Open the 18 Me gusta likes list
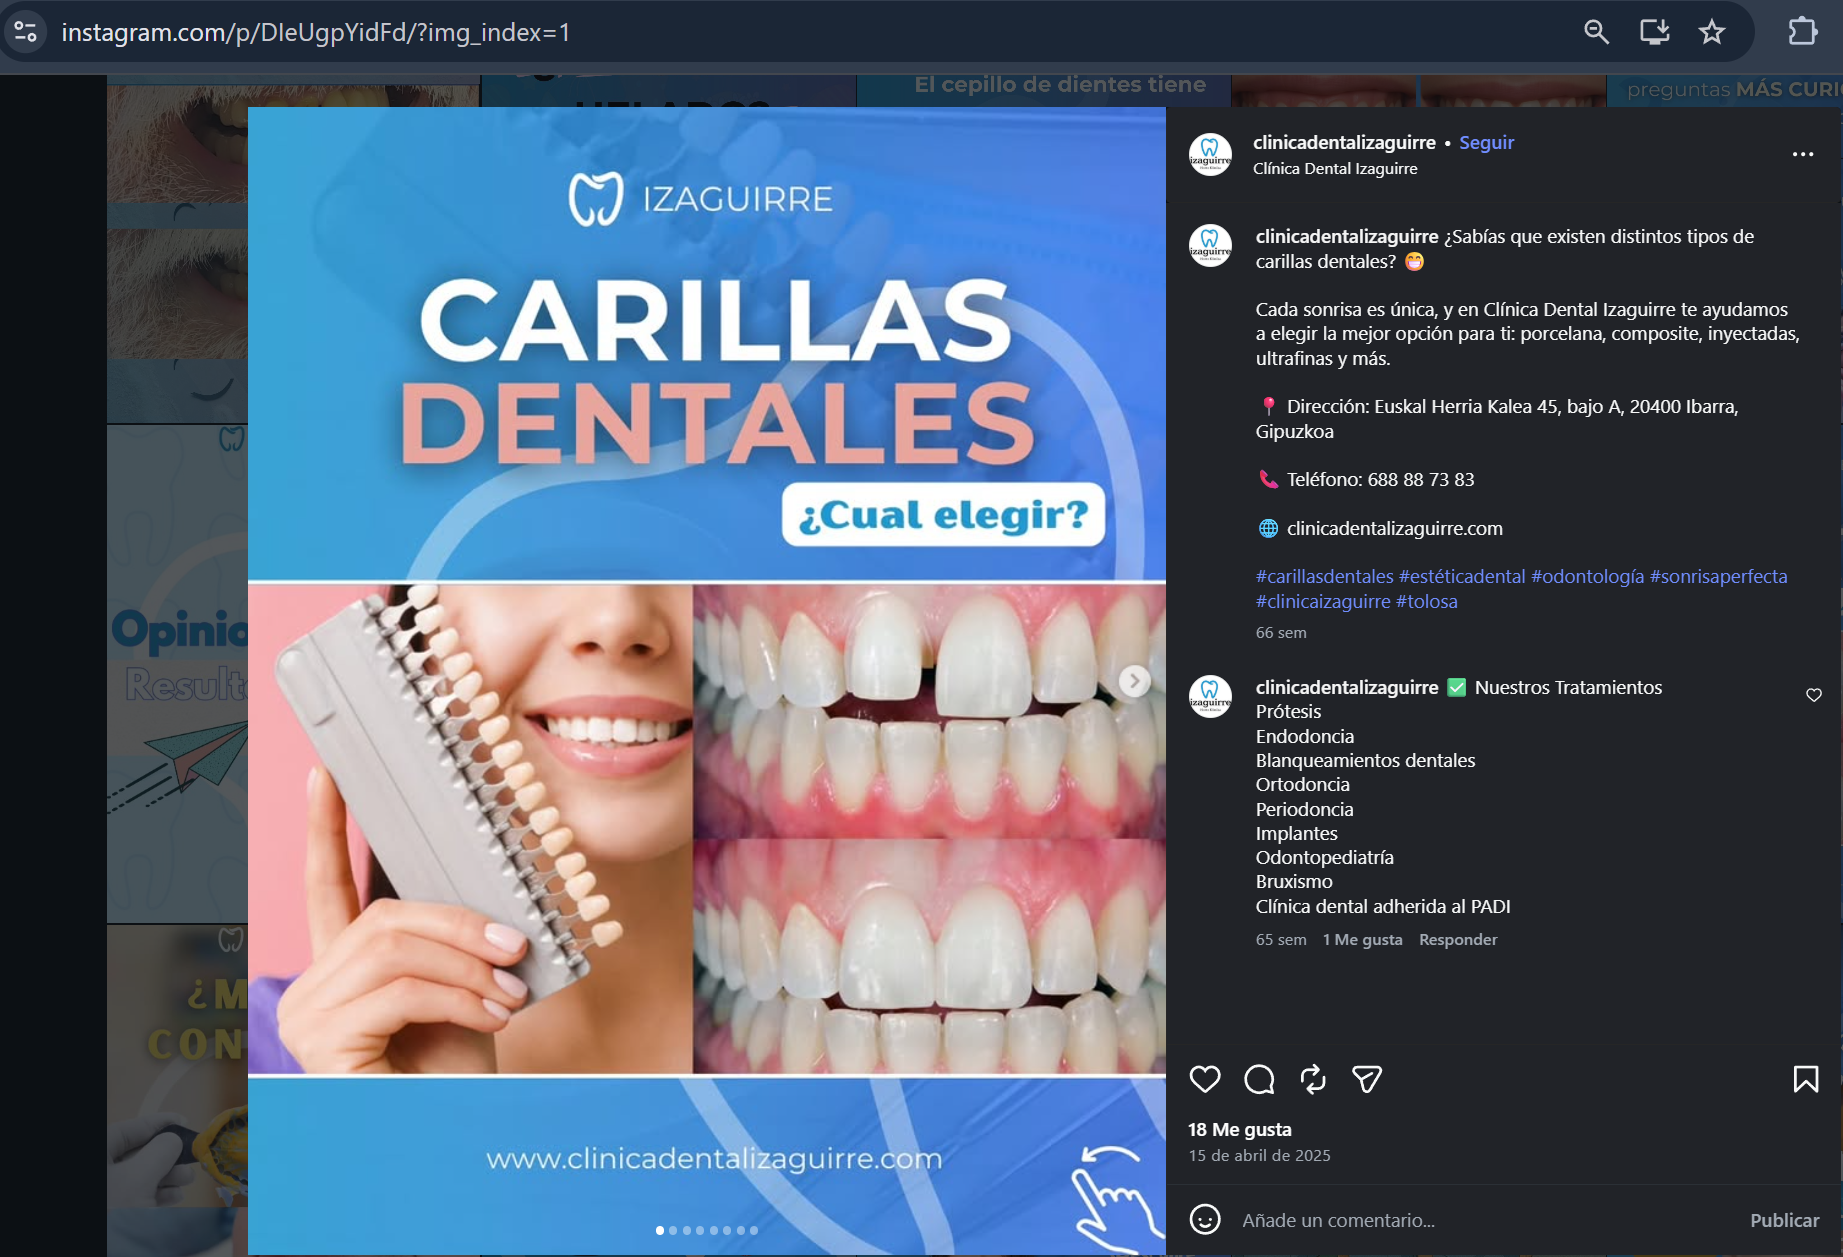 1240,1130
